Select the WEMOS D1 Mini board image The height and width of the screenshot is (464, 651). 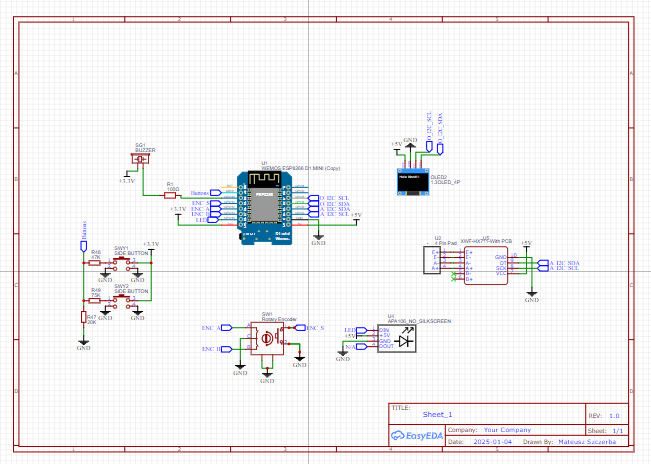(x=265, y=208)
